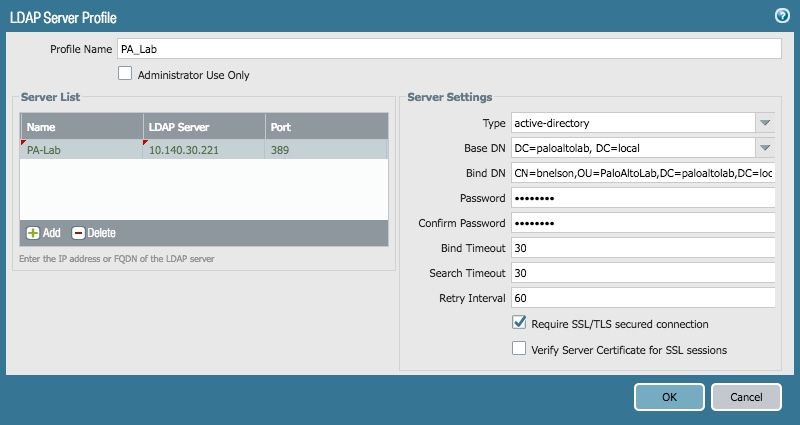Click the red Delete minus icon
800x425 pixels.
click(78, 233)
